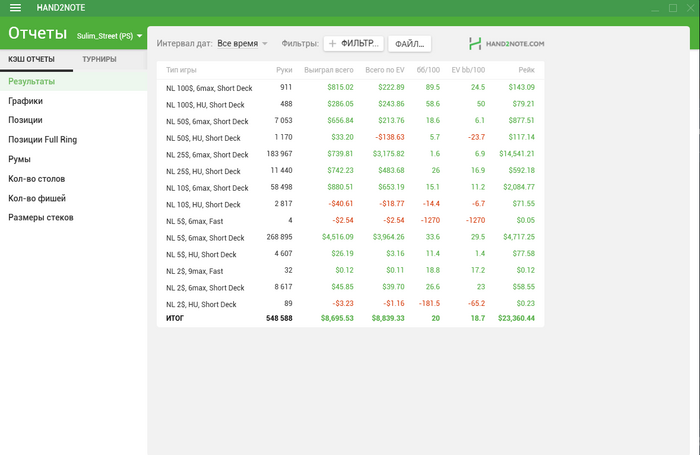The width and height of the screenshot is (700, 455).
Task: Click the rake value $14,541.21
Action: tap(517, 154)
